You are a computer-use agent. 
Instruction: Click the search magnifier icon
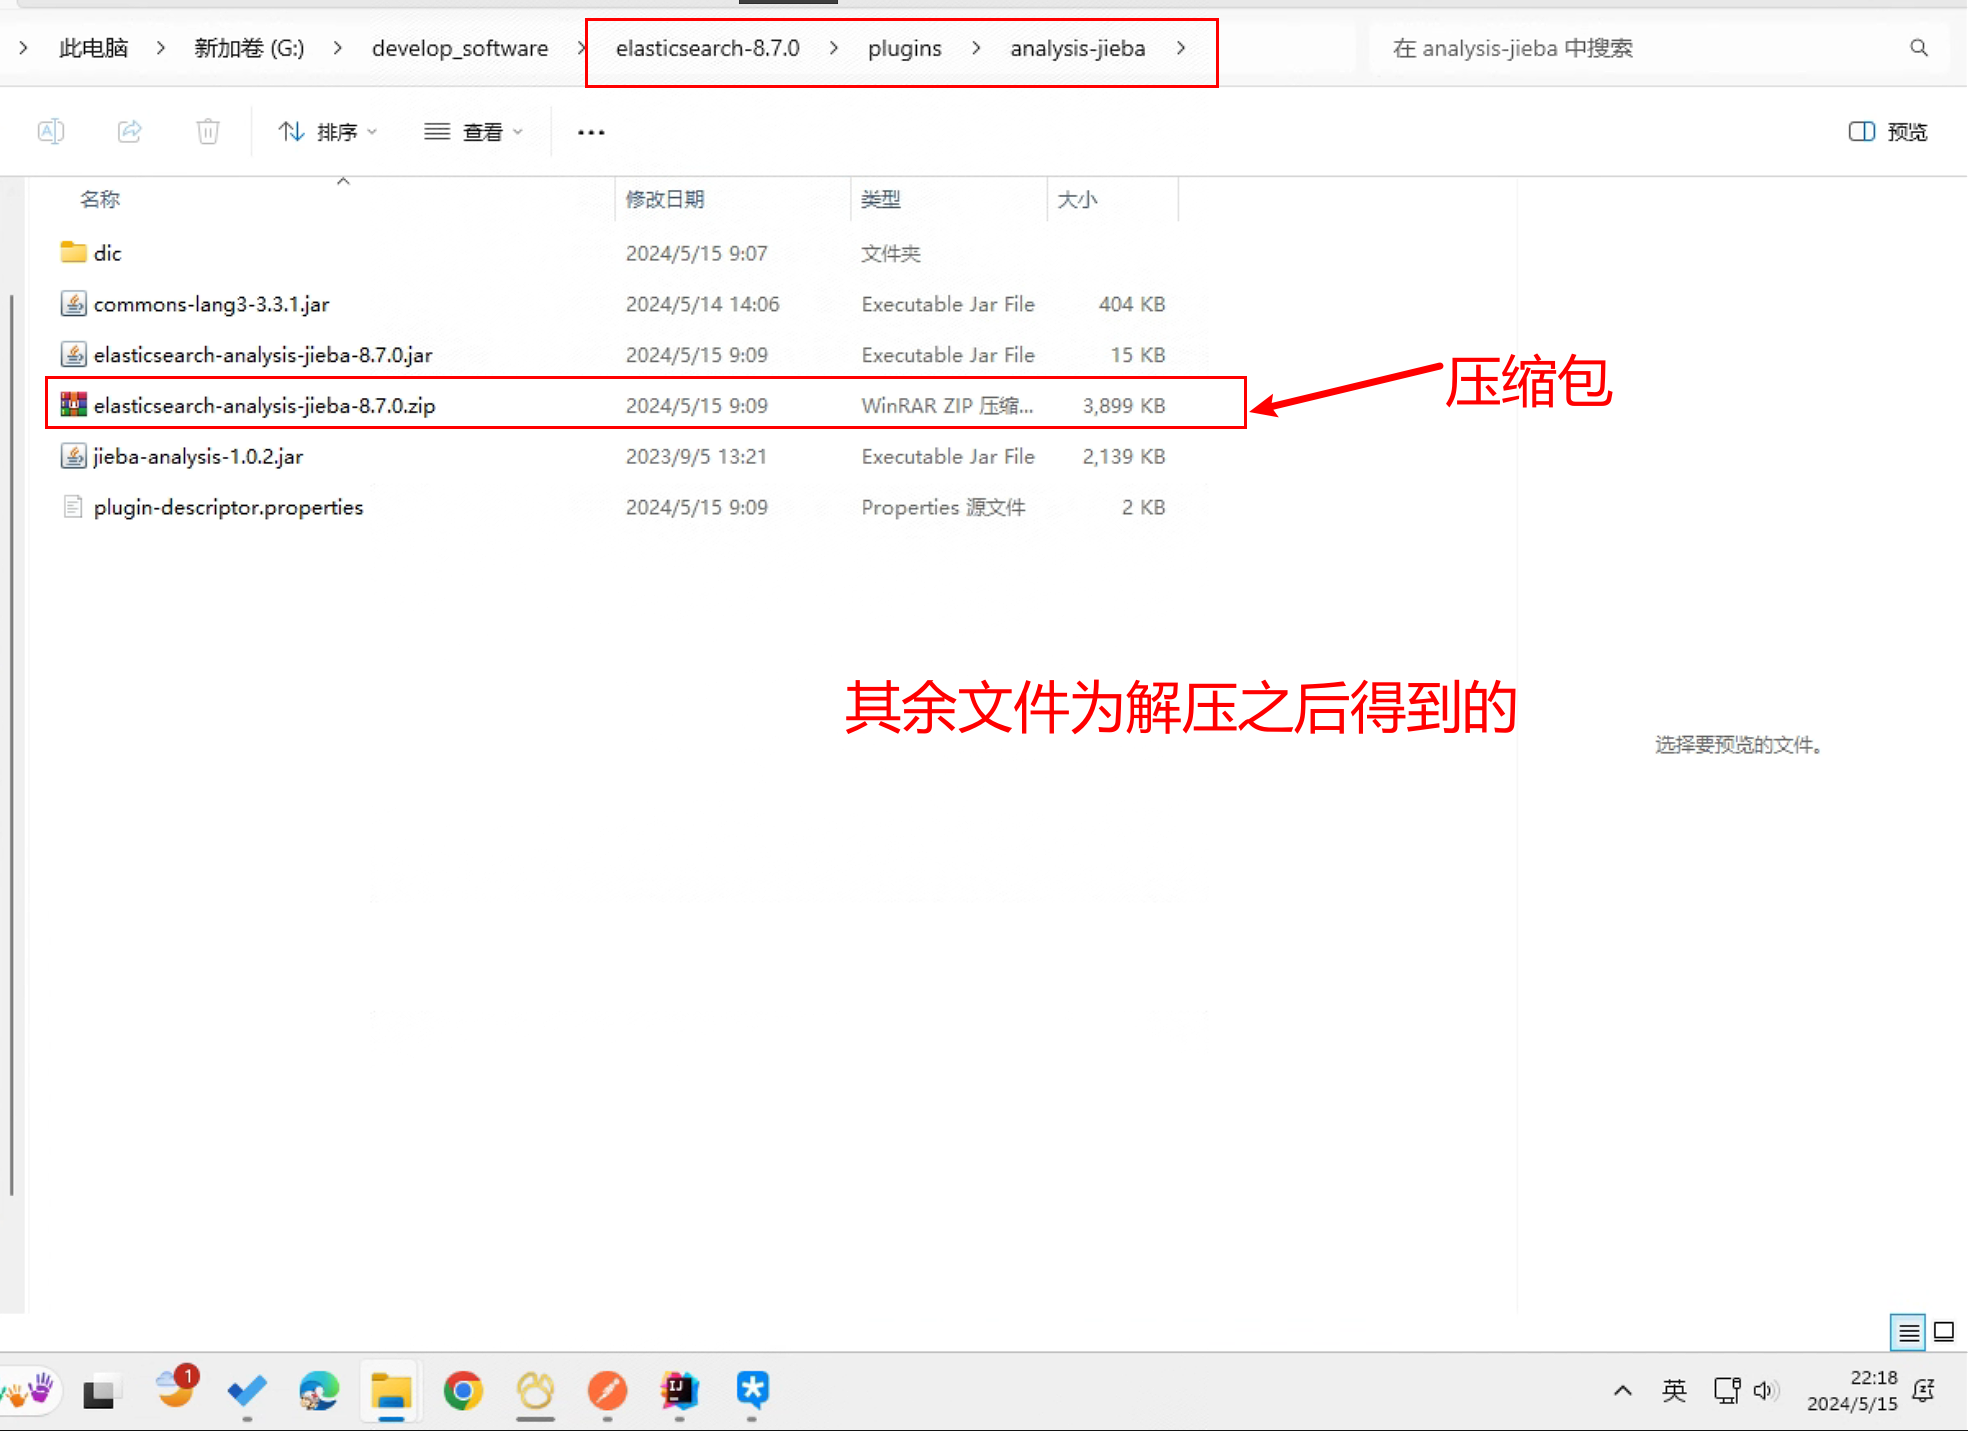point(1918,48)
